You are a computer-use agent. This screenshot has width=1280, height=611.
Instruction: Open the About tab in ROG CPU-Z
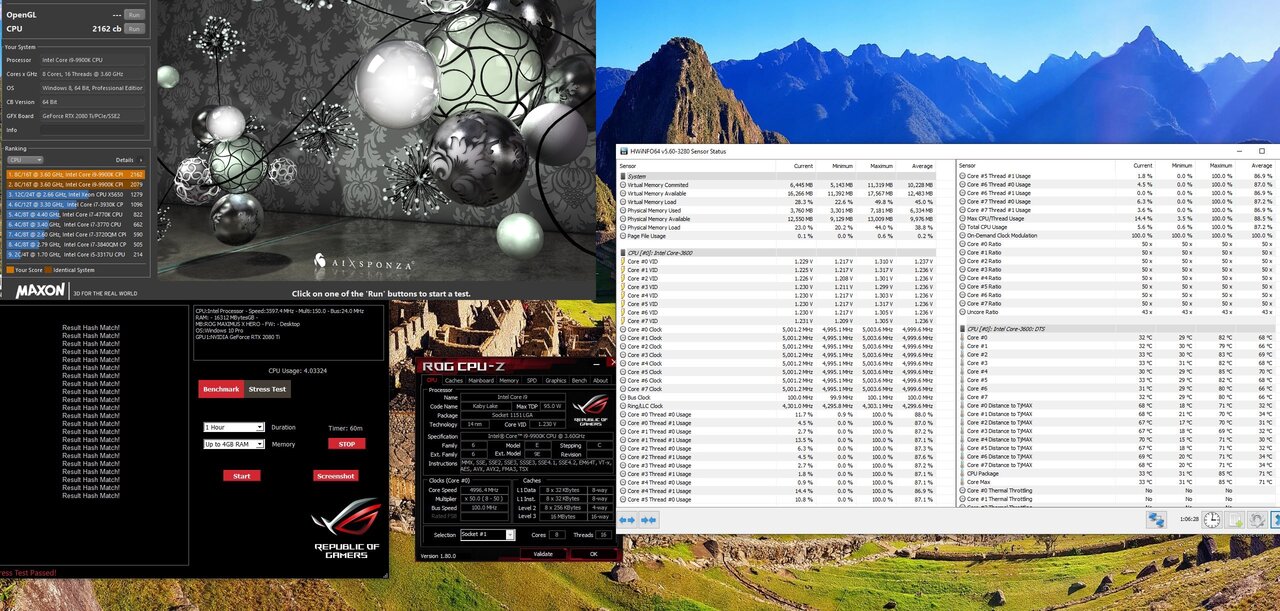coord(600,380)
